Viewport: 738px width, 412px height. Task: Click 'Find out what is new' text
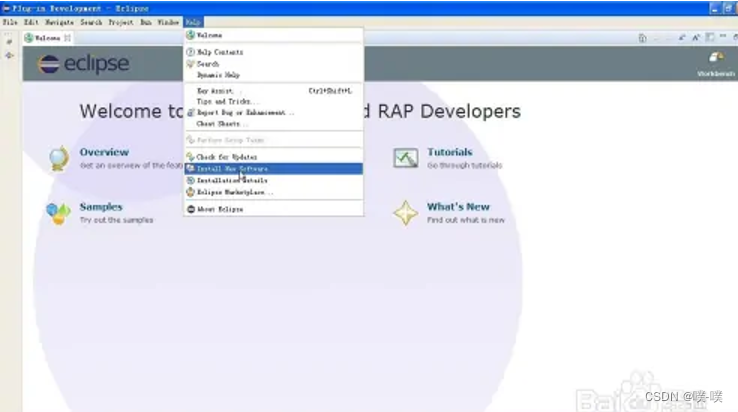coord(465,220)
